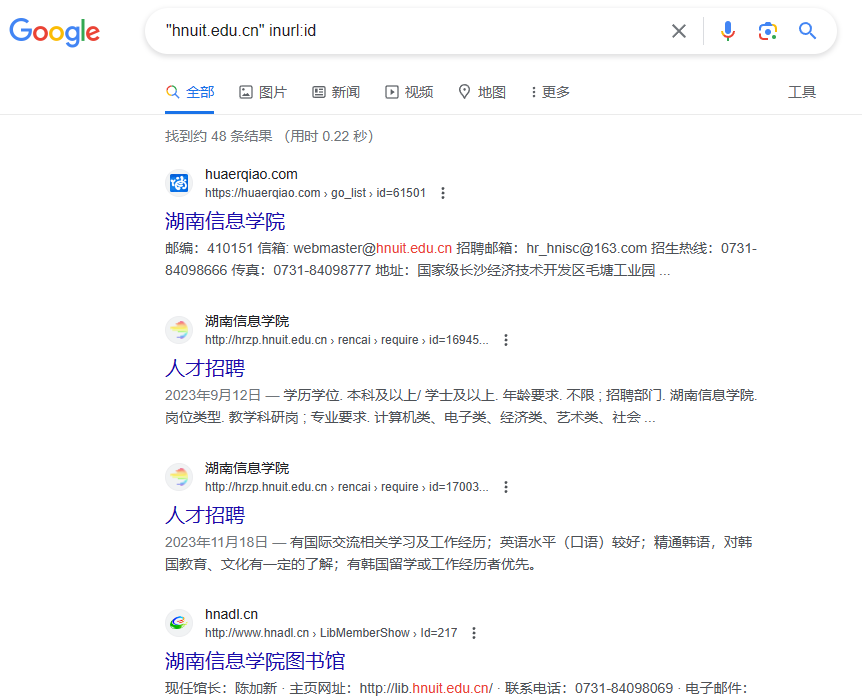The width and height of the screenshot is (862, 700).
Task: Click the hnadl.cn site name text
Action: pyautogui.click(x=231, y=614)
